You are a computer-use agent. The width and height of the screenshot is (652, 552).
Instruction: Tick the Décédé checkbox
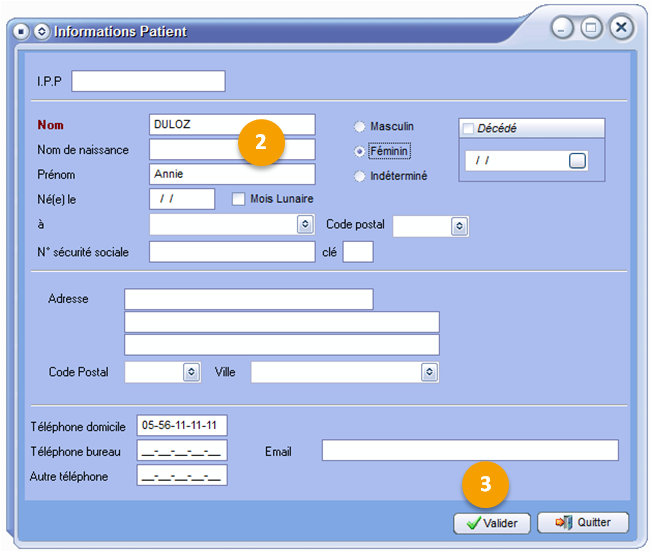tap(467, 129)
